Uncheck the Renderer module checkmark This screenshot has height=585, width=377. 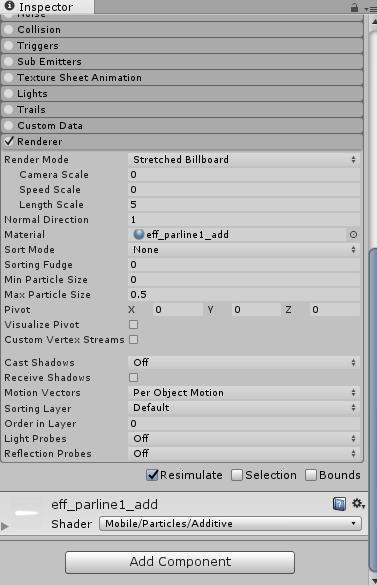[x=9, y=141]
